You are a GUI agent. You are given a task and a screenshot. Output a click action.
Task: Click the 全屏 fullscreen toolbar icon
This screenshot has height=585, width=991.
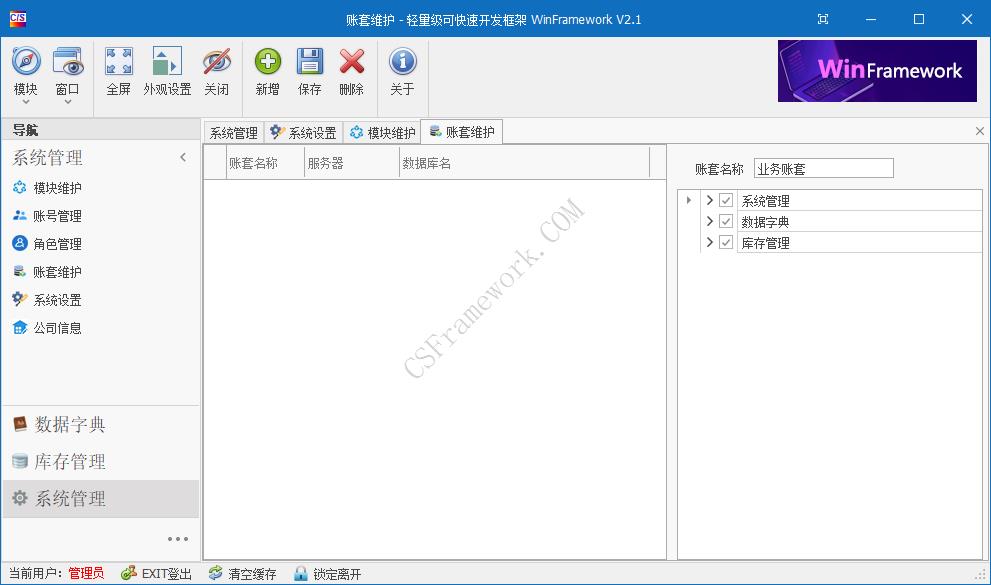point(119,70)
